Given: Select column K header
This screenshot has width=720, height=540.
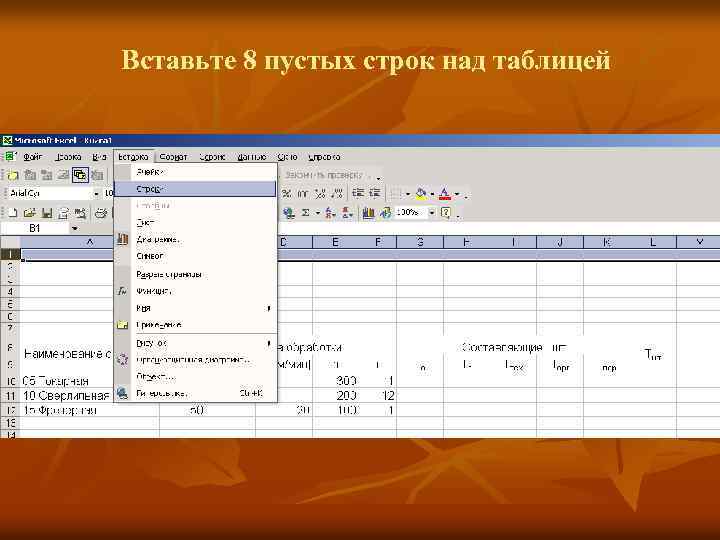Looking at the screenshot, I should click(x=607, y=242).
